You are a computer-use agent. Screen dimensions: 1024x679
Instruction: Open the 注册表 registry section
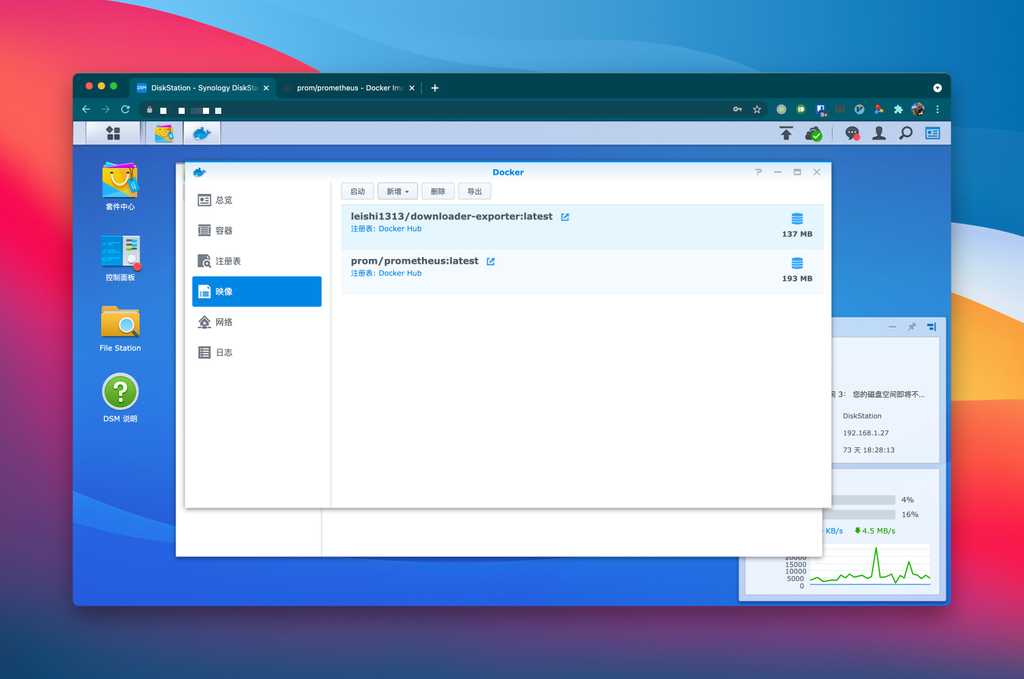point(257,261)
